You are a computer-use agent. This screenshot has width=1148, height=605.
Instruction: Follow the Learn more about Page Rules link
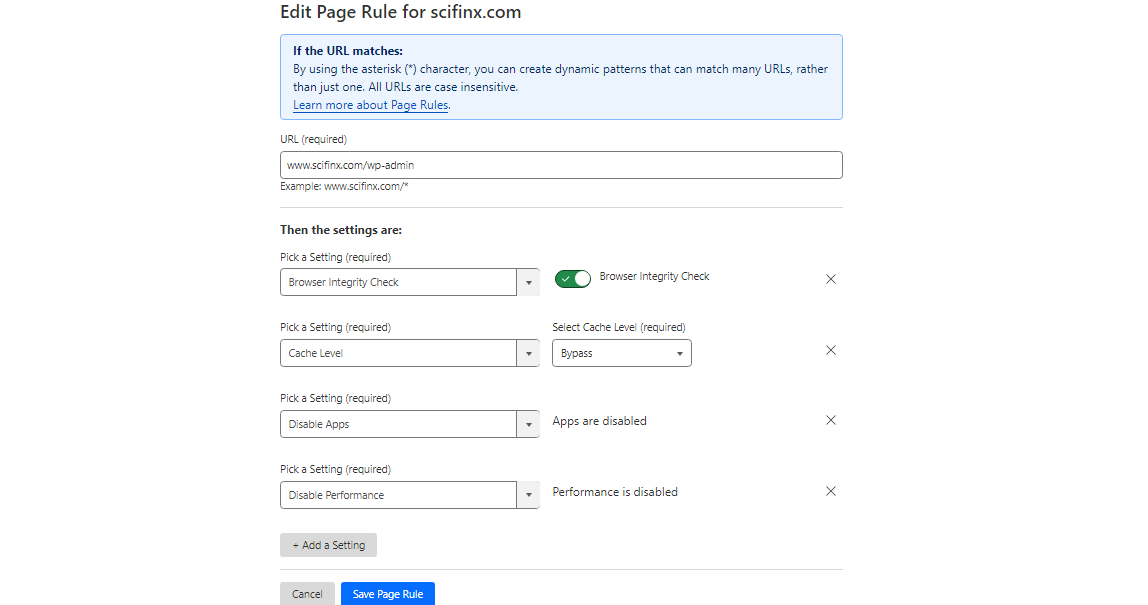[370, 105]
